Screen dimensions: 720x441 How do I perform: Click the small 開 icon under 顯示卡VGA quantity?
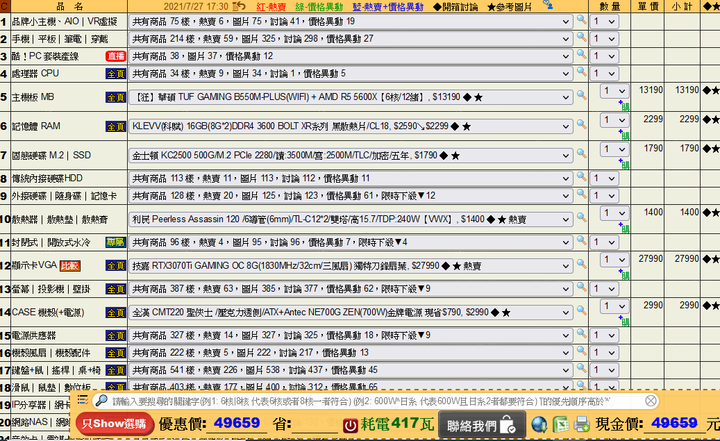point(624,274)
